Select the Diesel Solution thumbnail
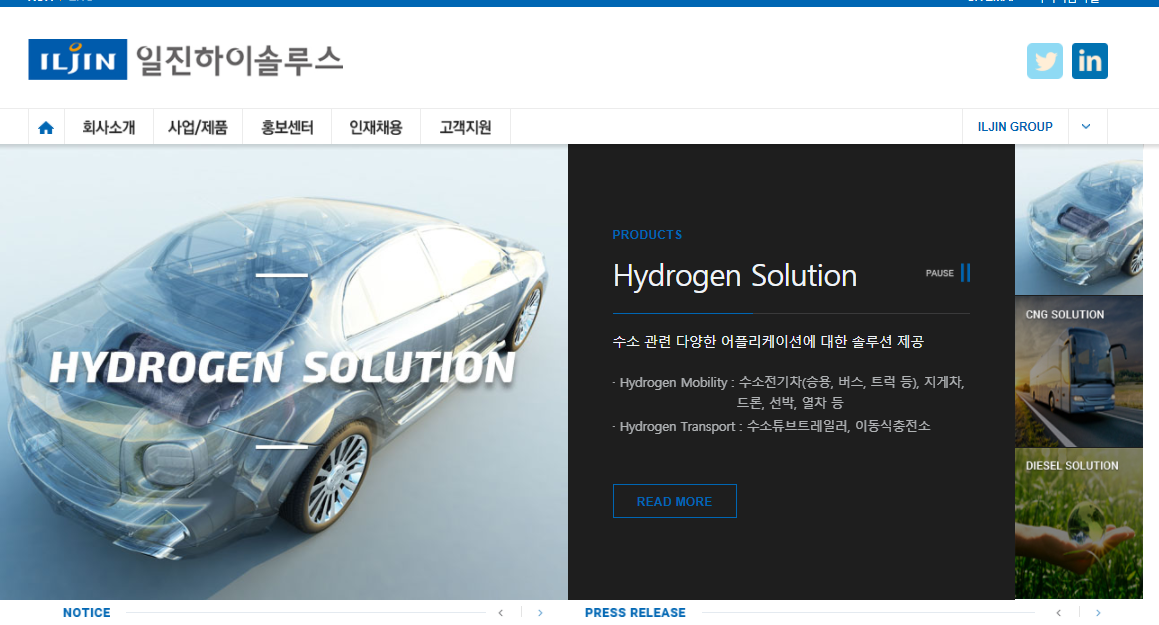Screen dimensions: 1159x625 1078,523
